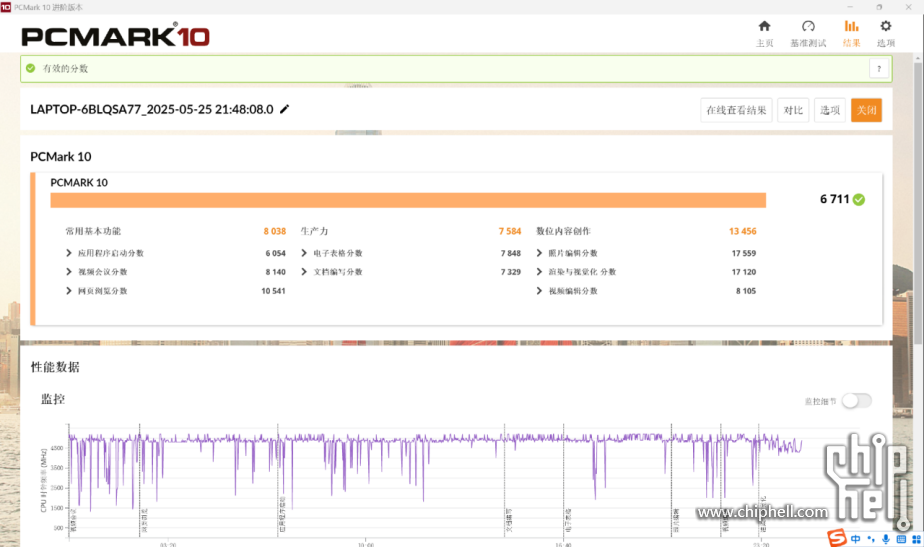Image resolution: width=924 pixels, height=547 pixels.
Task: Click the spreadsheet score 7 848
Action: (x=511, y=253)
